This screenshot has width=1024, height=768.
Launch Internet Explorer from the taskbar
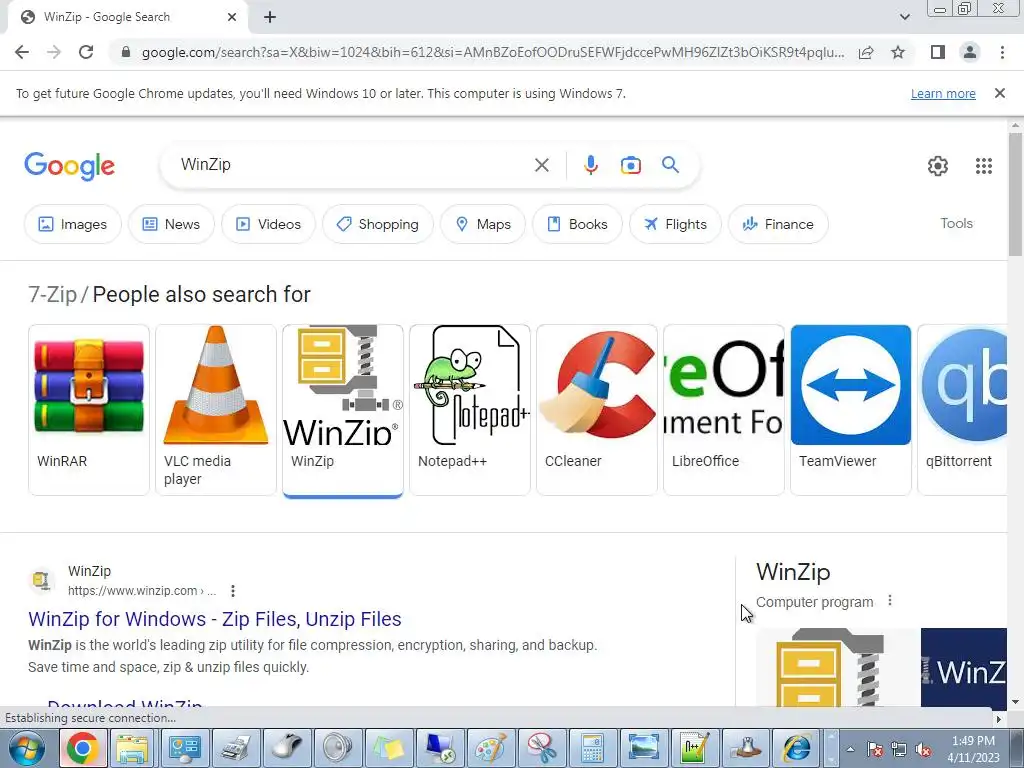pos(796,748)
